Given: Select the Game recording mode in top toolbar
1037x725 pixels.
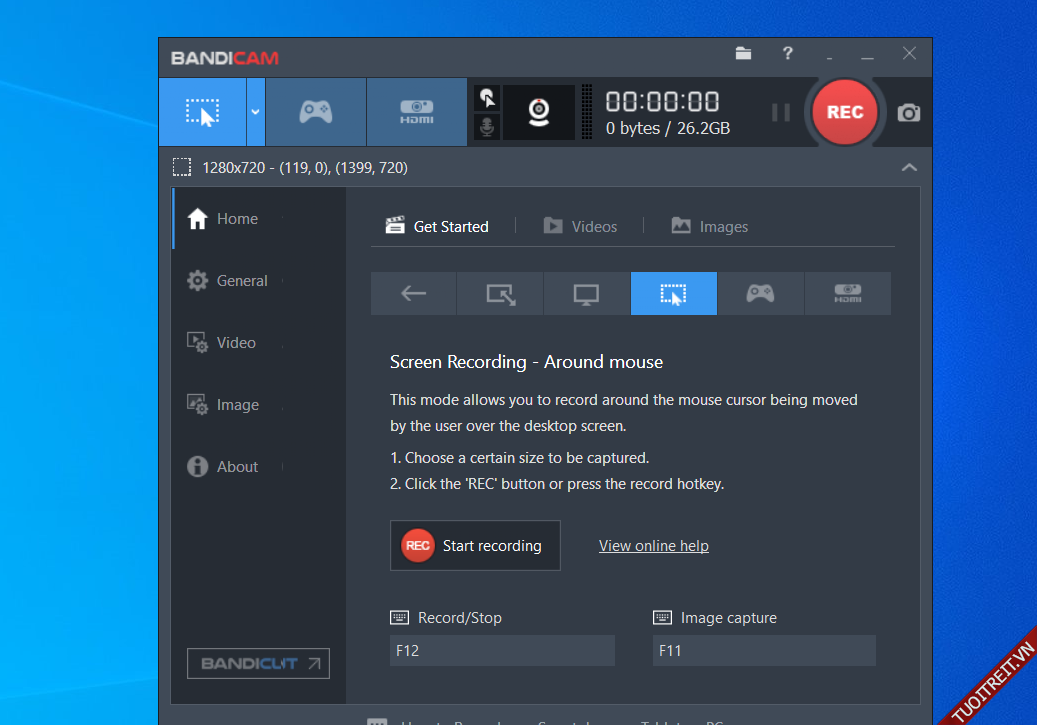Looking at the screenshot, I should coord(315,112).
